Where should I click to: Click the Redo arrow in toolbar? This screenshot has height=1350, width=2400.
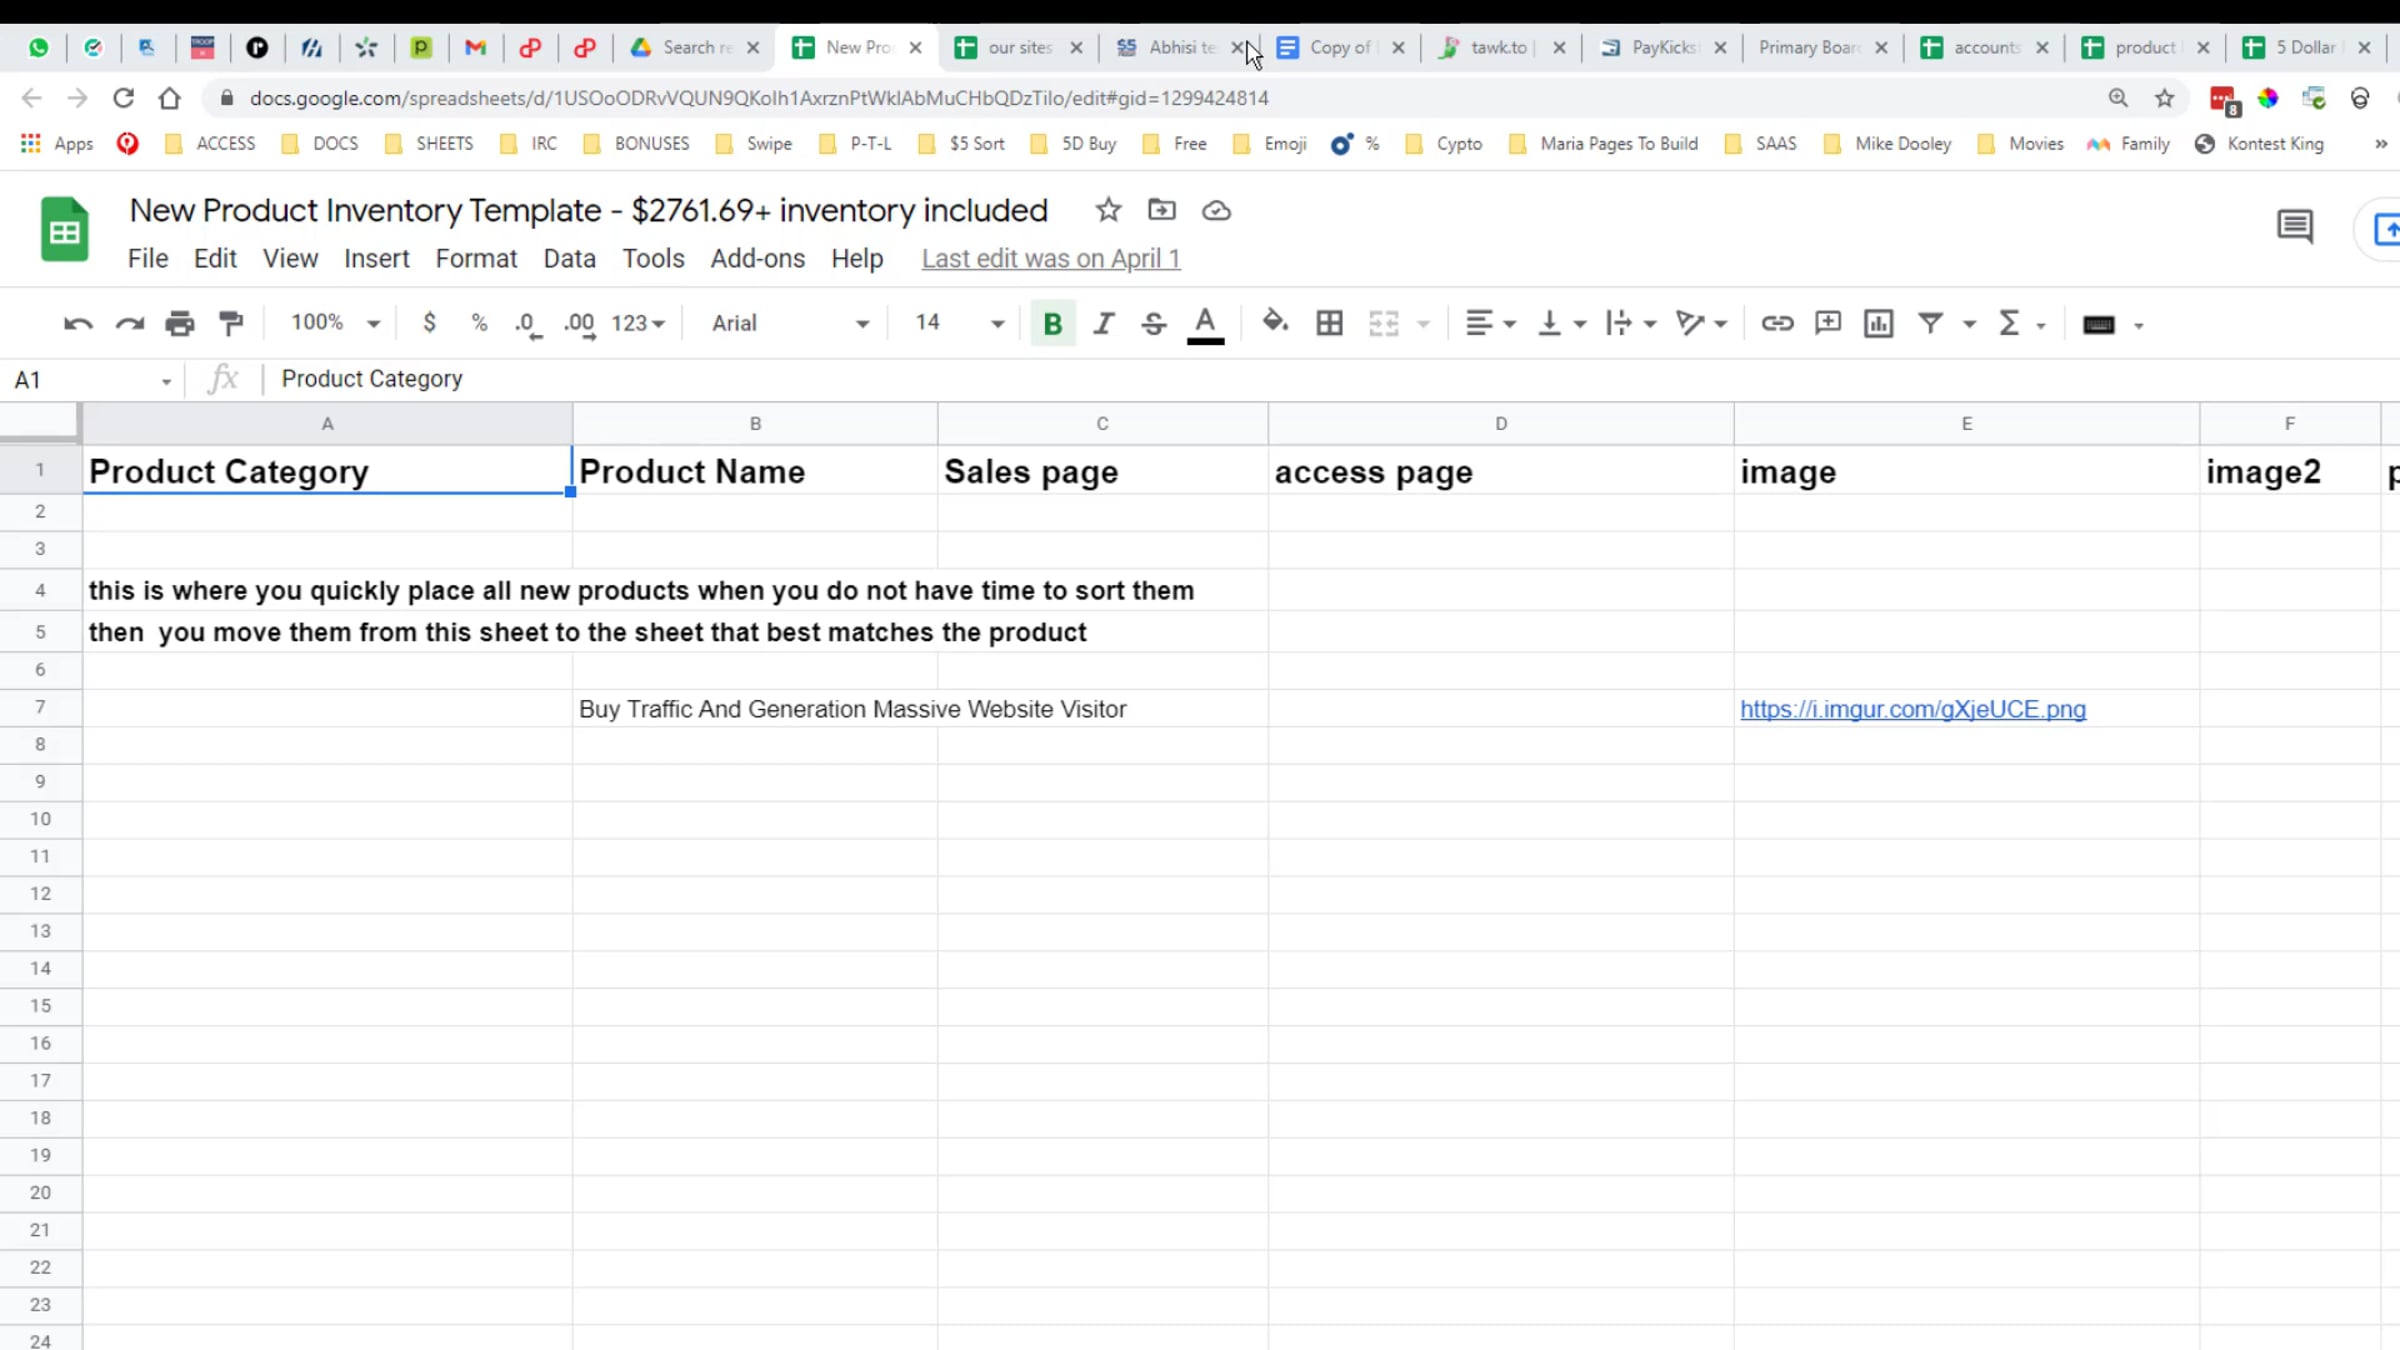[x=130, y=324]
